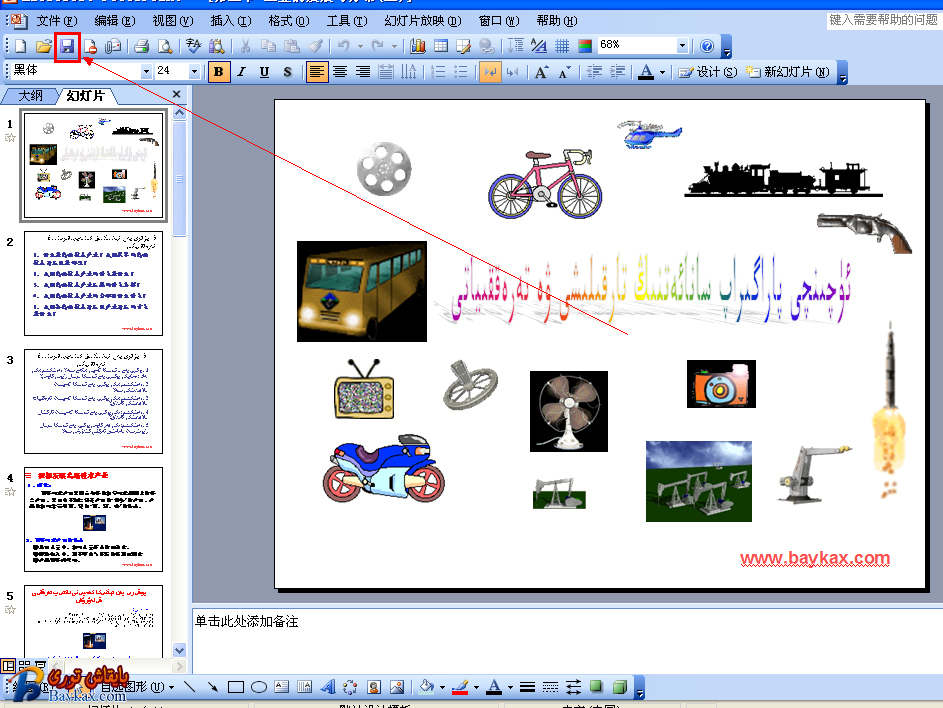The width and height of the screenshot is (943, 708).
Task: Expand the Undo history dropdown arrow
Action: coord(360,46)
